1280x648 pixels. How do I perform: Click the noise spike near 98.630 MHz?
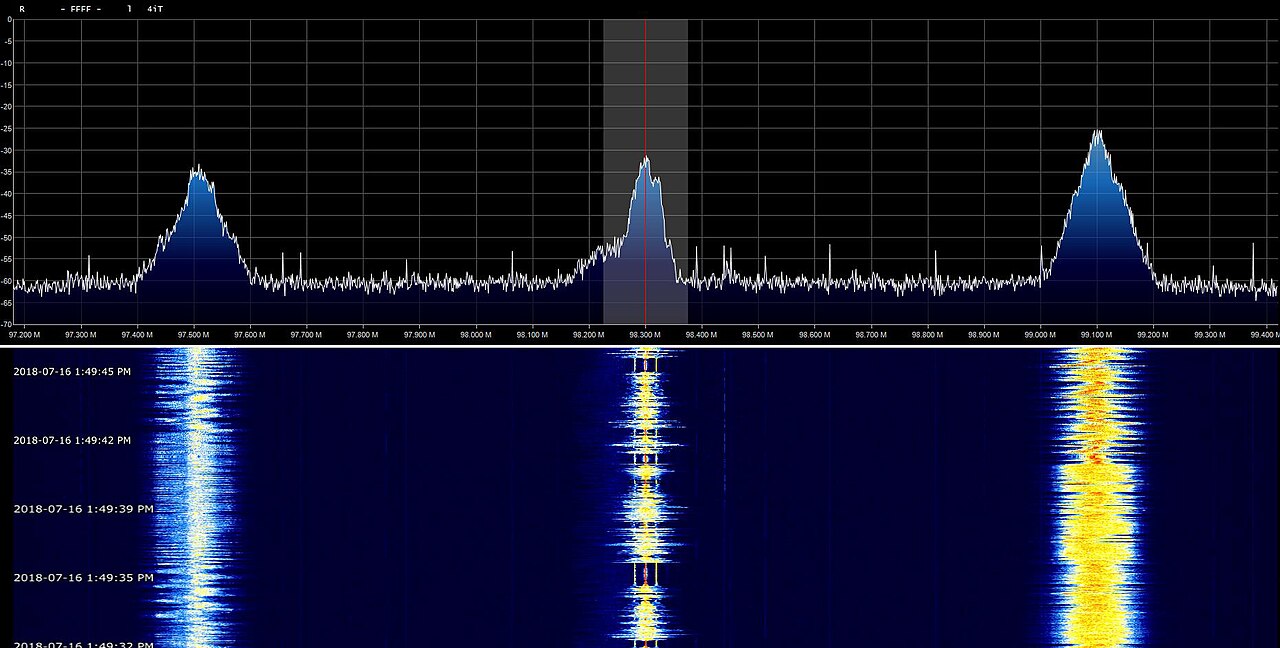pos(830,252)
